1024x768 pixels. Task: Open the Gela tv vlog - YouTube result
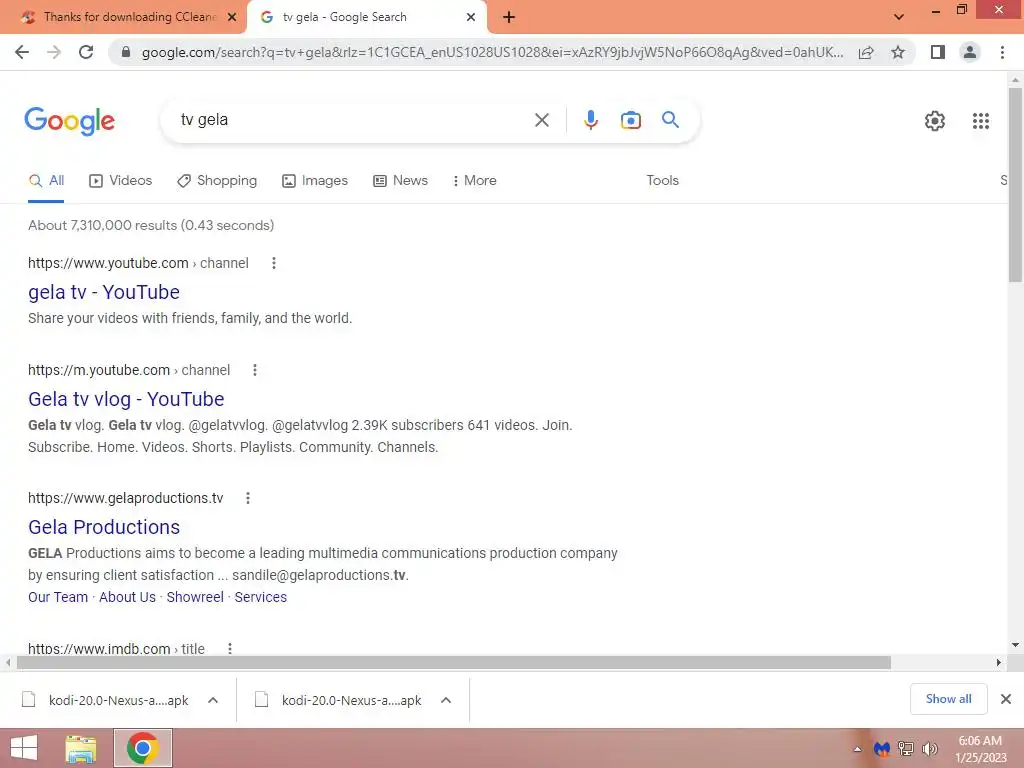126,399
